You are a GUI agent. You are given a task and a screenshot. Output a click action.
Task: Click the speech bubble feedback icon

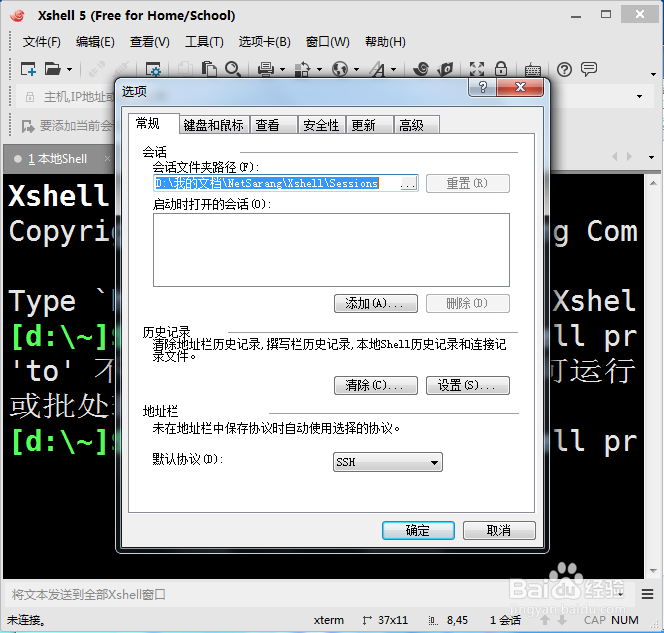point(589,69)
